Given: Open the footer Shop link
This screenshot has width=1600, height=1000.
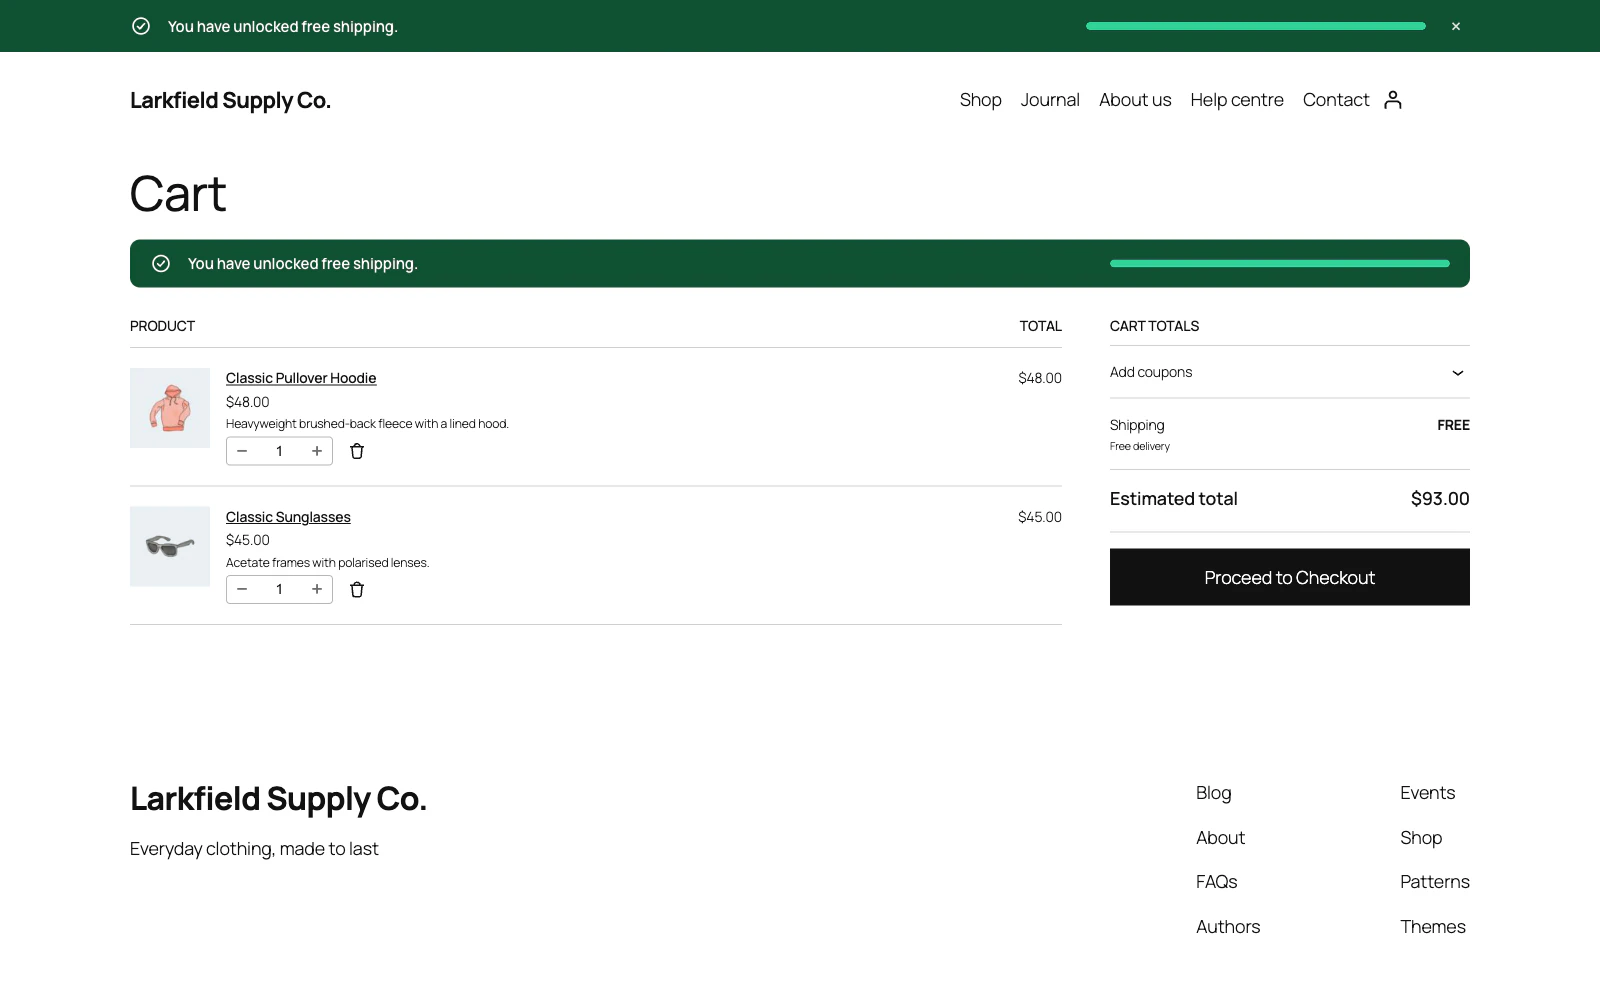Looking at the screenshot, I should [1421, 838].
